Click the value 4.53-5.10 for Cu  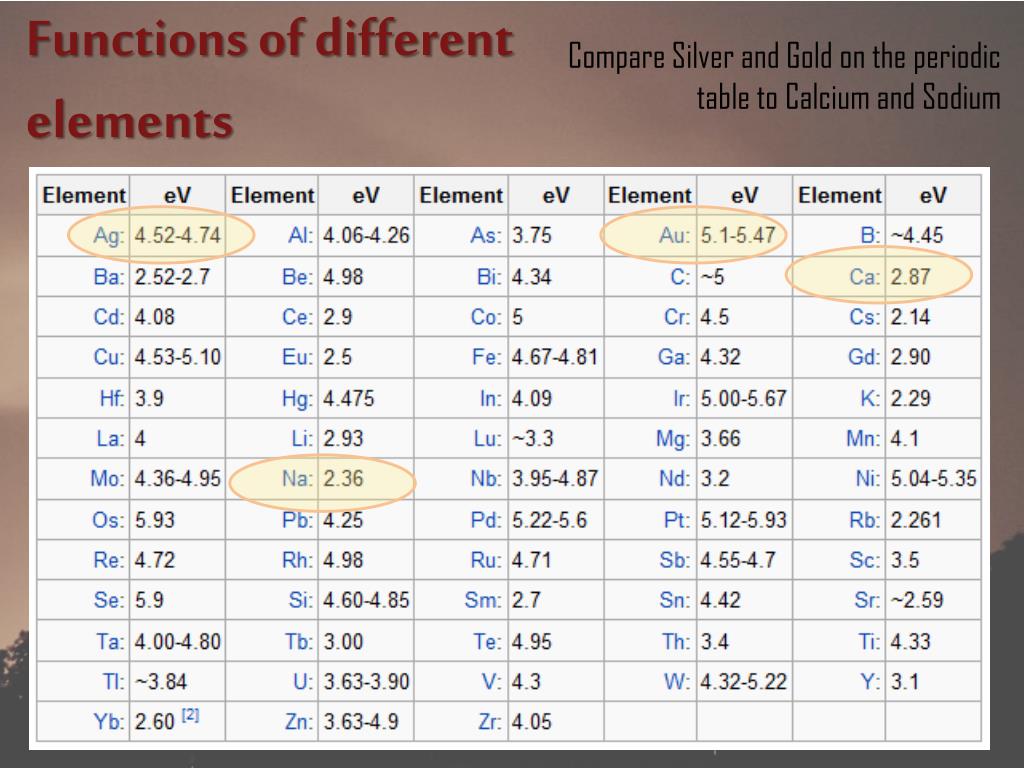click(178, 357)
